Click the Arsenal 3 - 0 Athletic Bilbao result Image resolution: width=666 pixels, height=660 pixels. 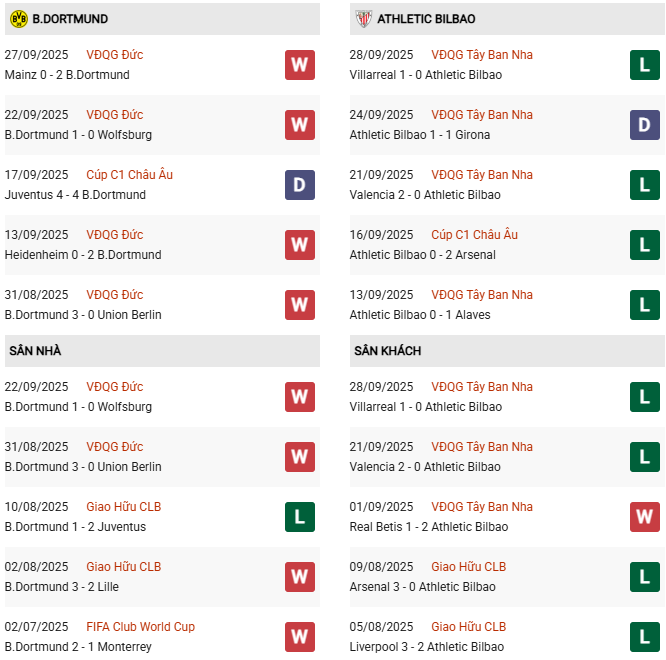[x=421, y=587]
